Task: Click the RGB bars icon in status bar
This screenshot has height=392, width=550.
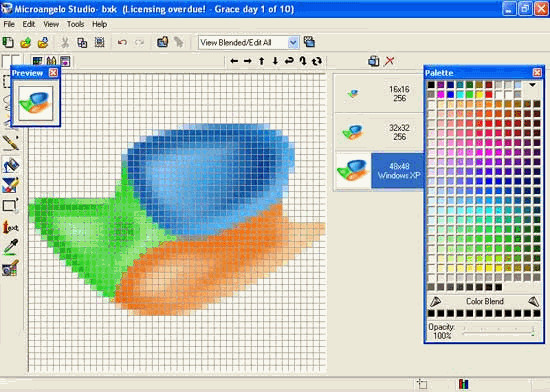Action: tap(463, 384)
